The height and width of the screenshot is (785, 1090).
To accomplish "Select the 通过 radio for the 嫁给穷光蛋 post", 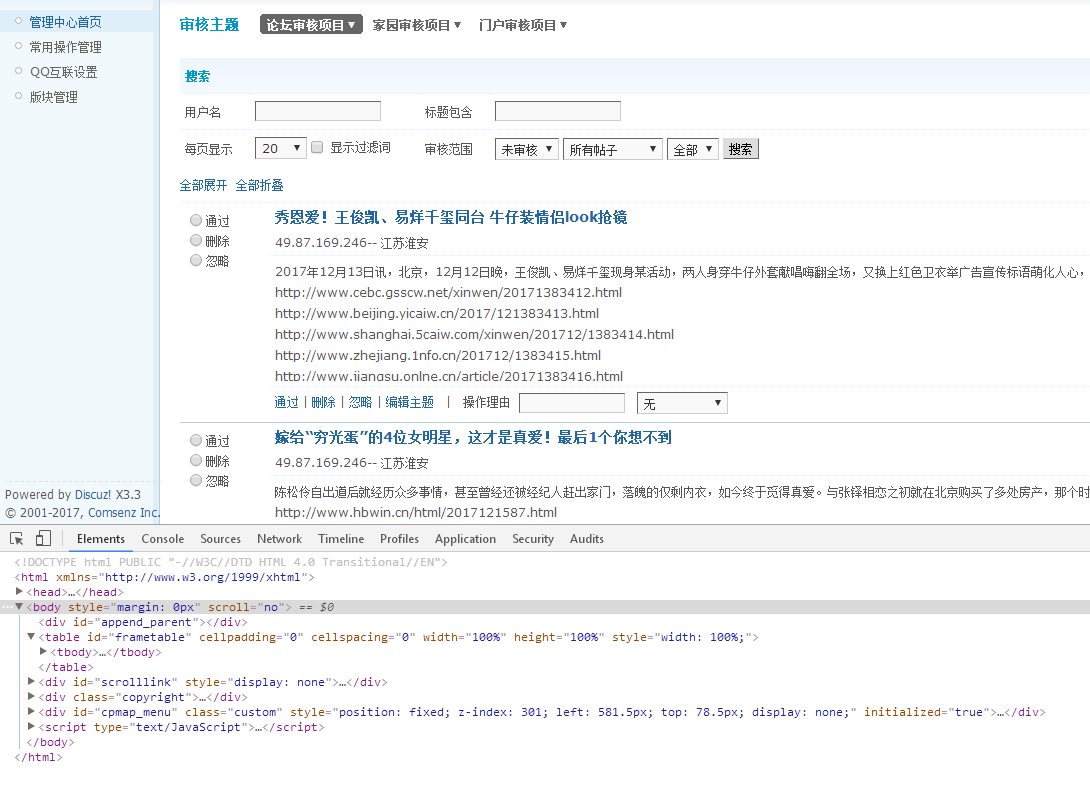I will pos(196,440).
